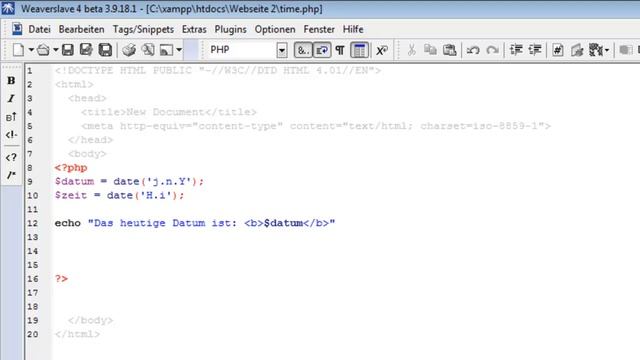Click the document icon left of Datei
The image size is (640, 360).
17,29
